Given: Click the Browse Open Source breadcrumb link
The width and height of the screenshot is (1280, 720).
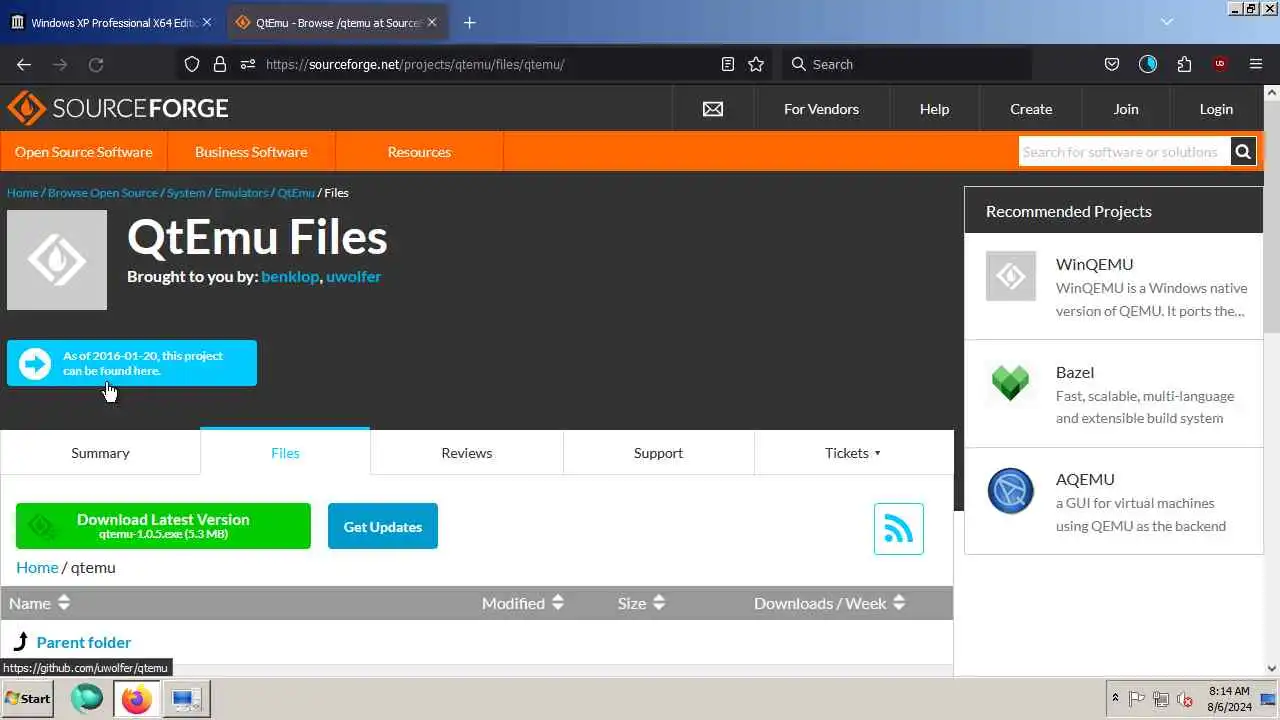Looking at the screenshot, I should point(103,192).
